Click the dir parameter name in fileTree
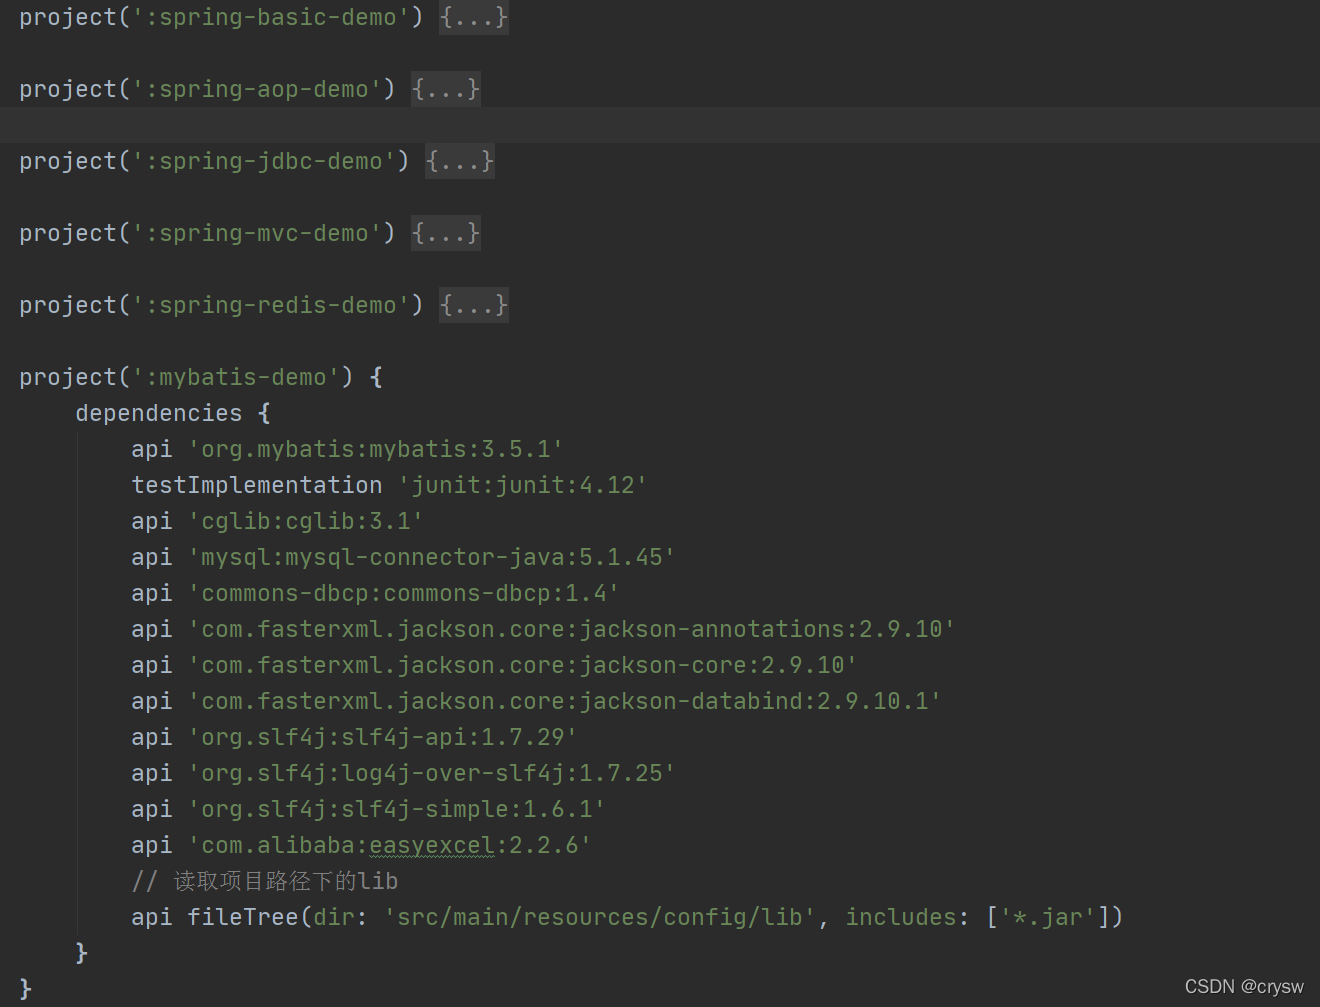 tap(334, 917)
